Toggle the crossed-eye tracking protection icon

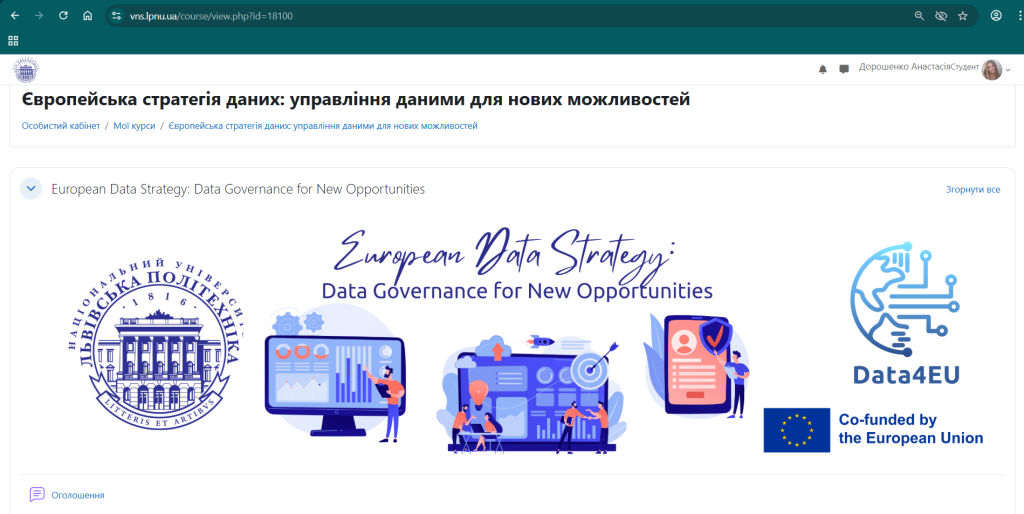click(x=941, y=16)
